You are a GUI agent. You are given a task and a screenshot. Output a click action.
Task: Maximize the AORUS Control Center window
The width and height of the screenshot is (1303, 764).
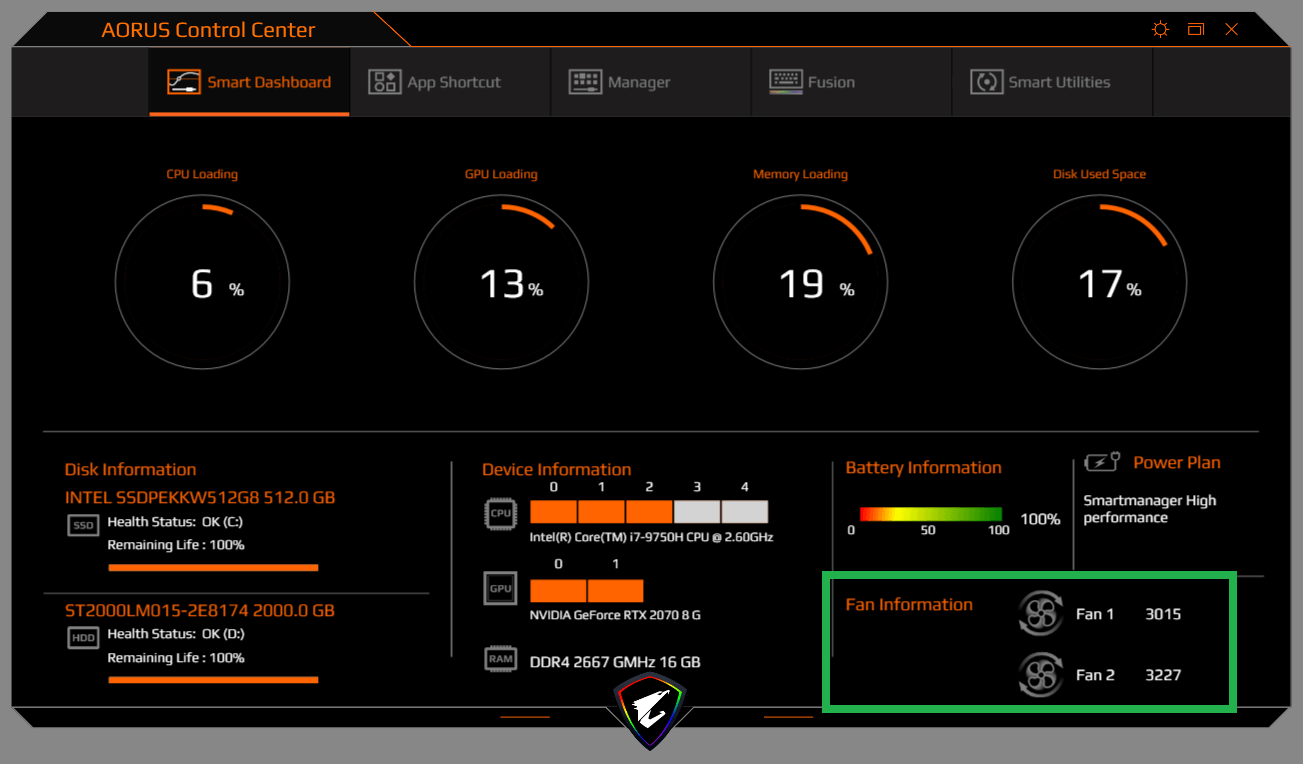click(1195, 30)
